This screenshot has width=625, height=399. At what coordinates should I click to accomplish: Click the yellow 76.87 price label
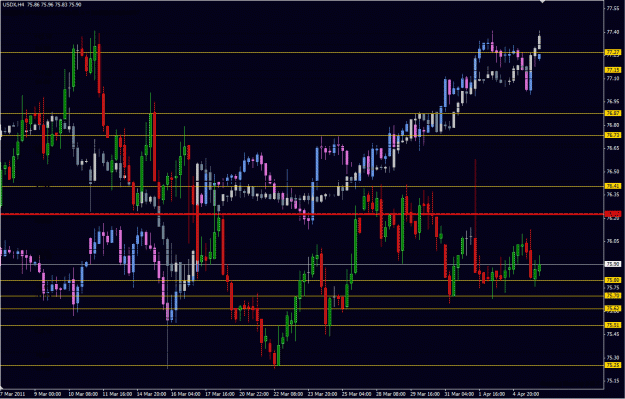613,114
